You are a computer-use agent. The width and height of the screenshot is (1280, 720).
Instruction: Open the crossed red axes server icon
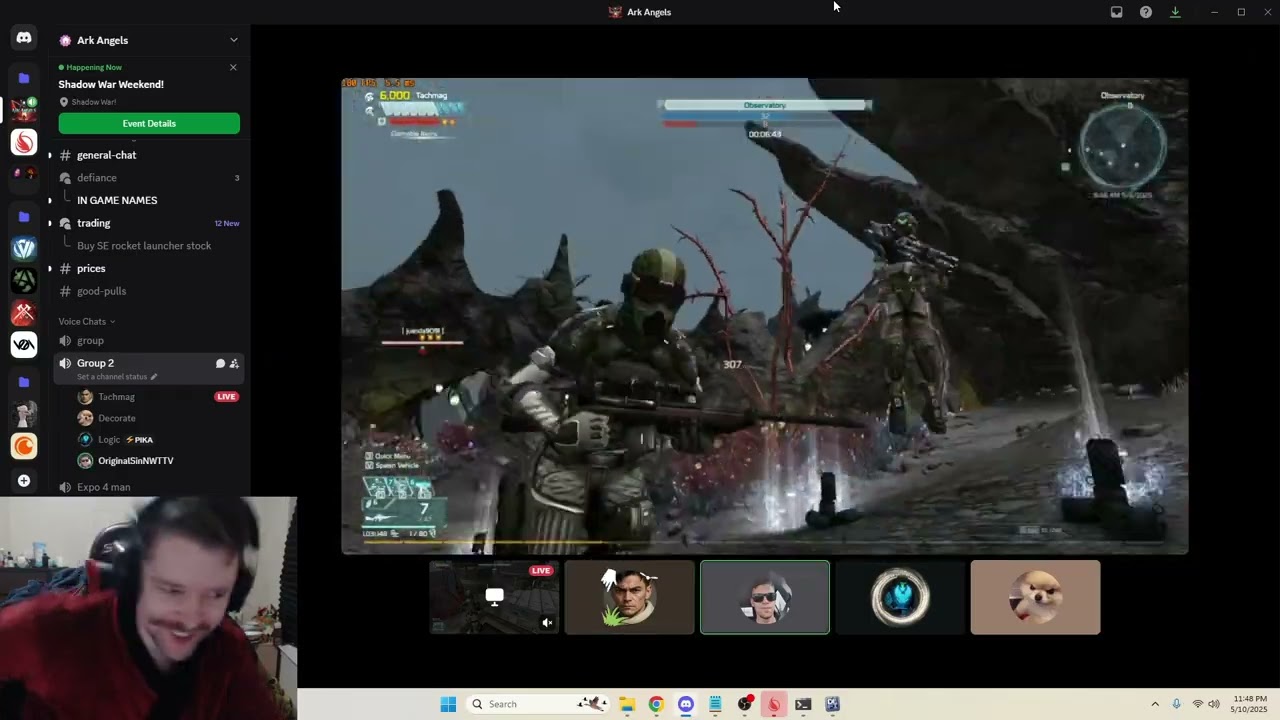(24, 313)
